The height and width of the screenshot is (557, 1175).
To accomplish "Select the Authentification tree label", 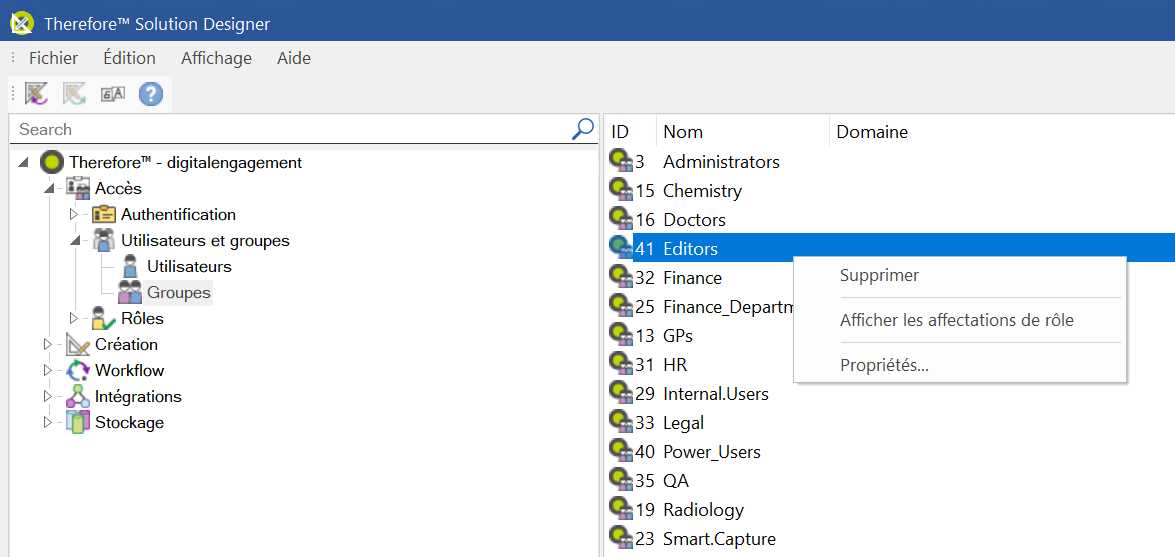I will pyautogui.click(x=178, y=214).
